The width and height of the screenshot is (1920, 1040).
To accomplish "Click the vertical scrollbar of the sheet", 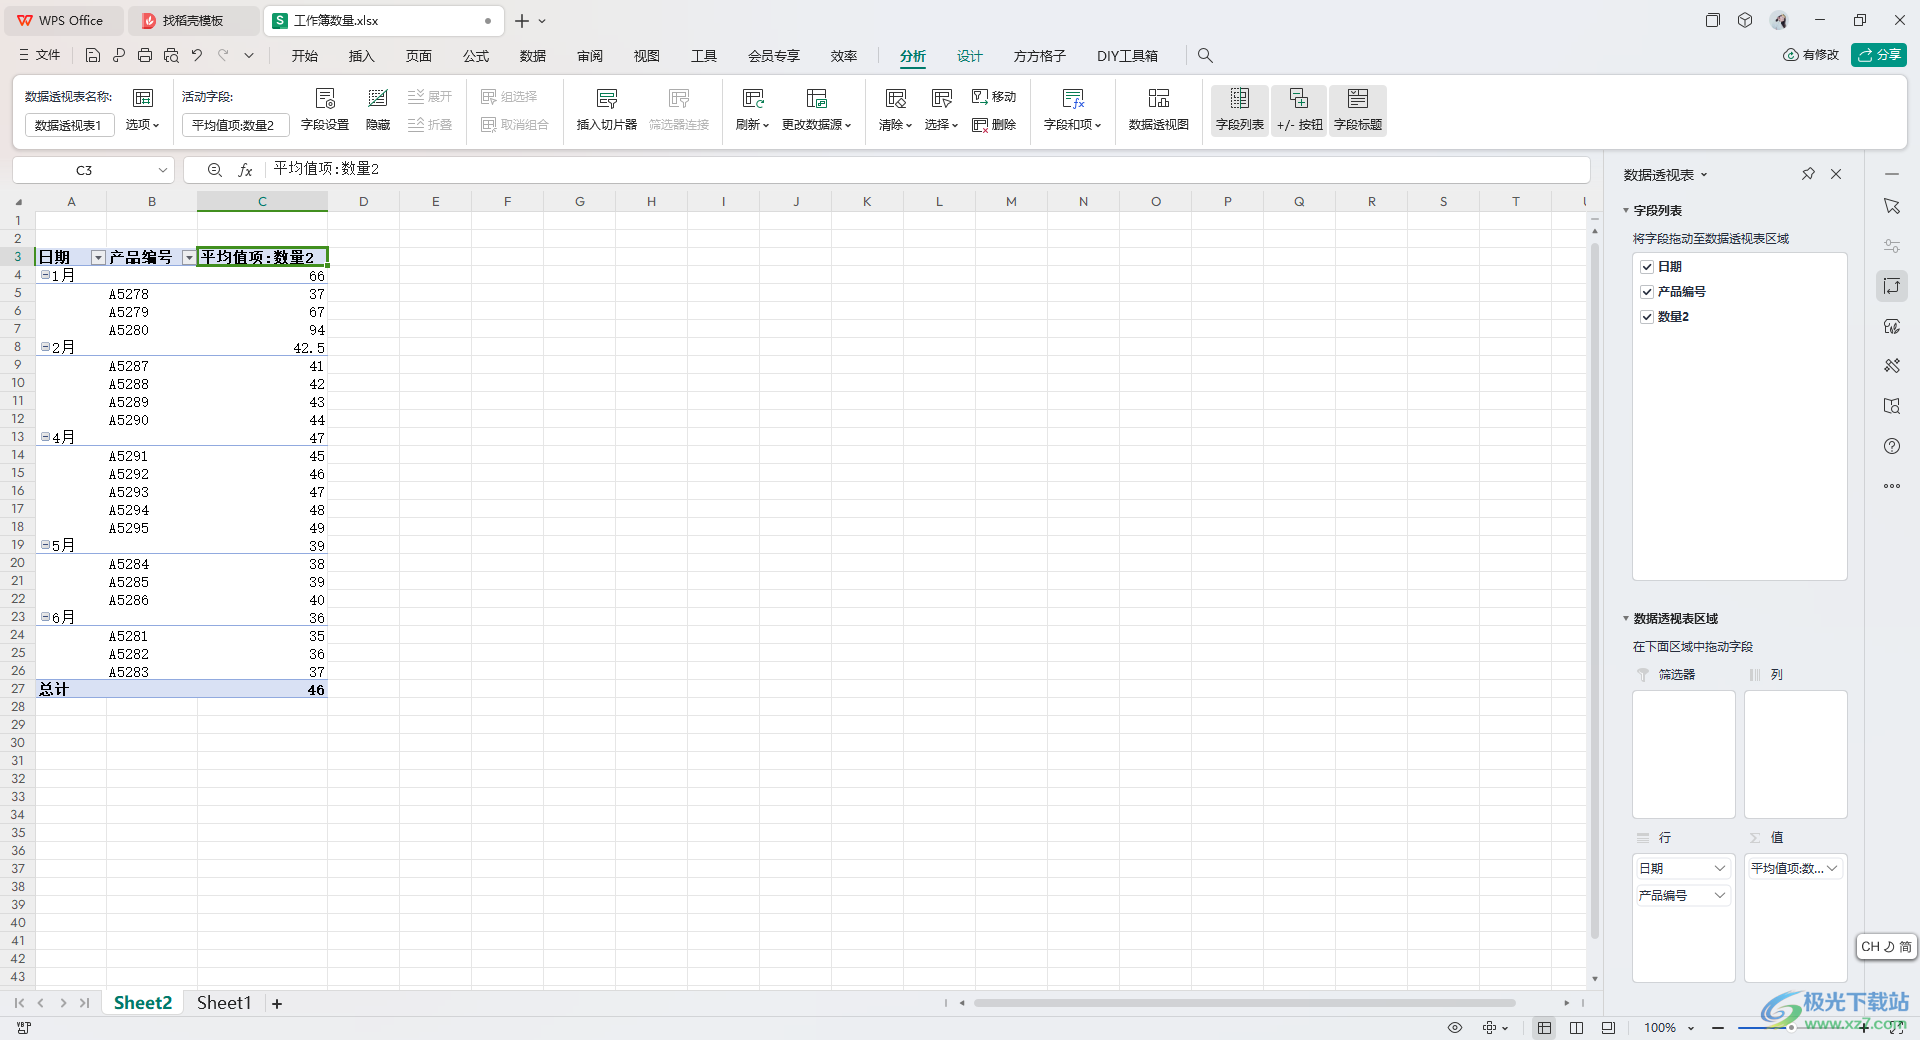I will tap(1595, 590).
